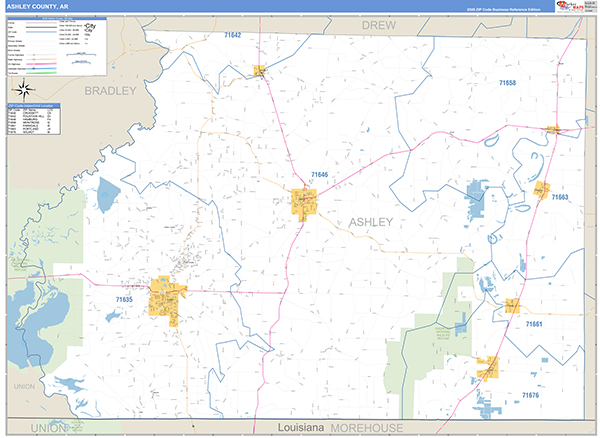
Task: Click the 'MOREHOUSE' parish label
Action: click(x=367, y=428)
